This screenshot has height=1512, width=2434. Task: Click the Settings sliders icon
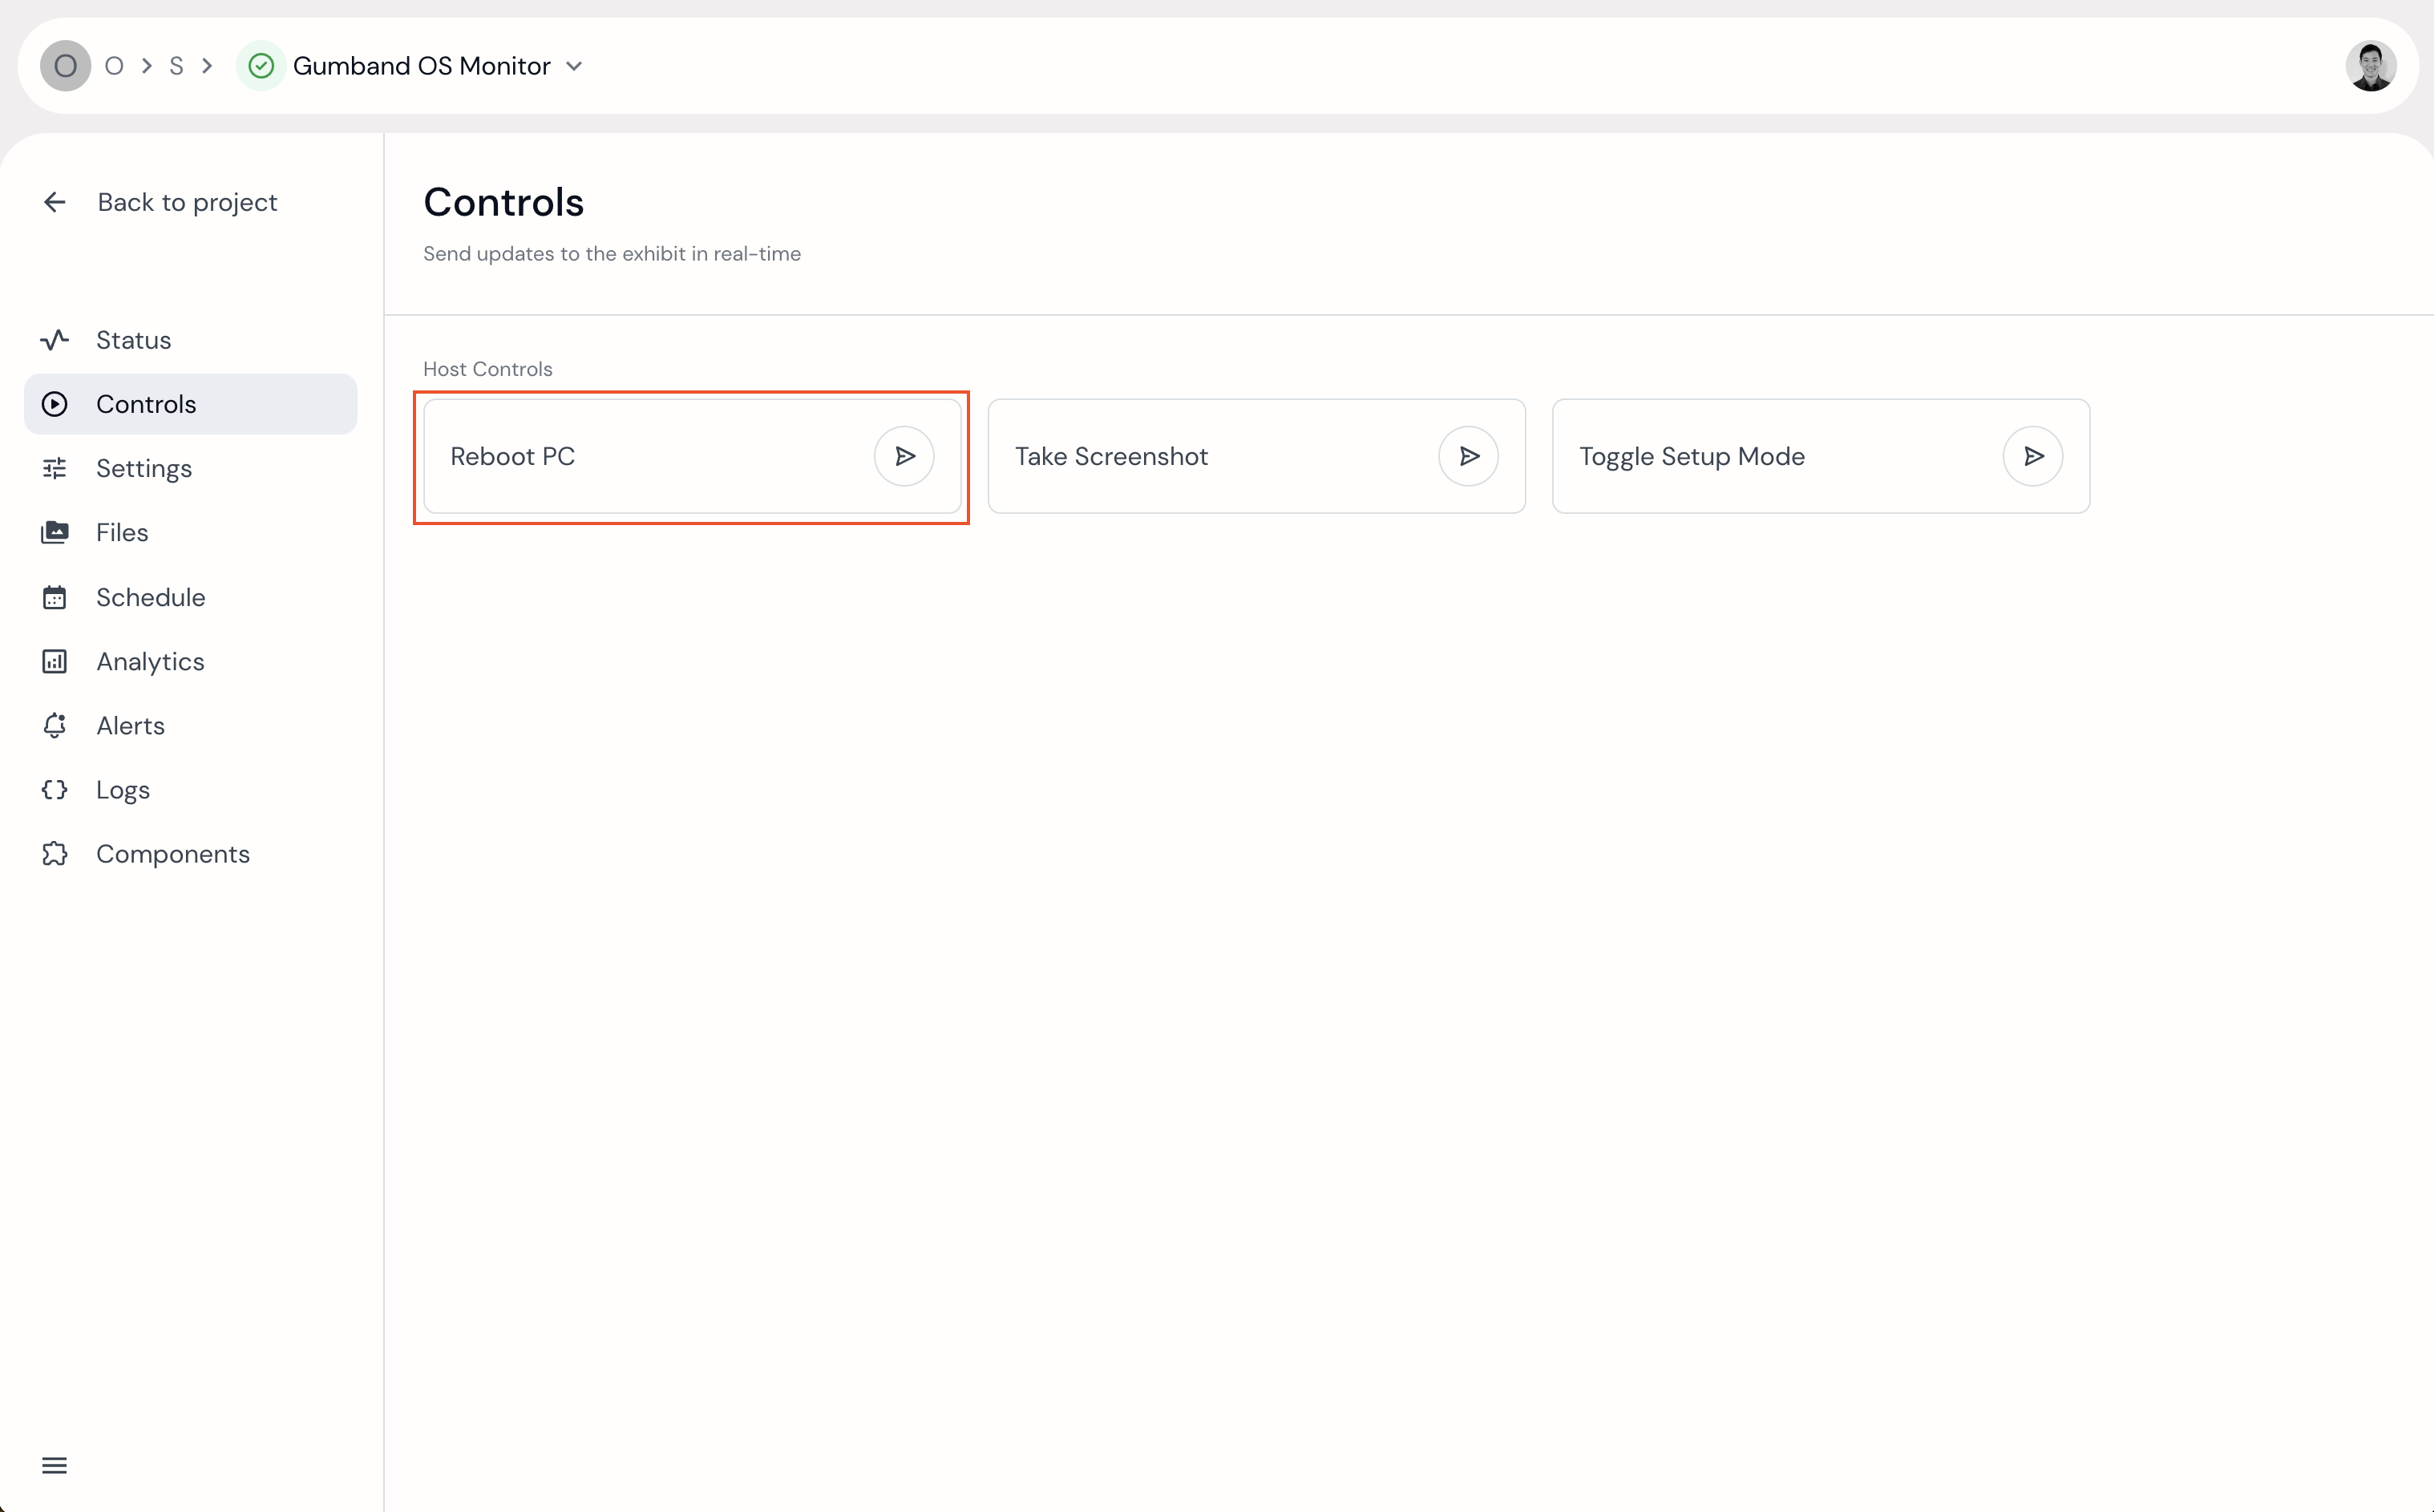click(x=55, y=468)
